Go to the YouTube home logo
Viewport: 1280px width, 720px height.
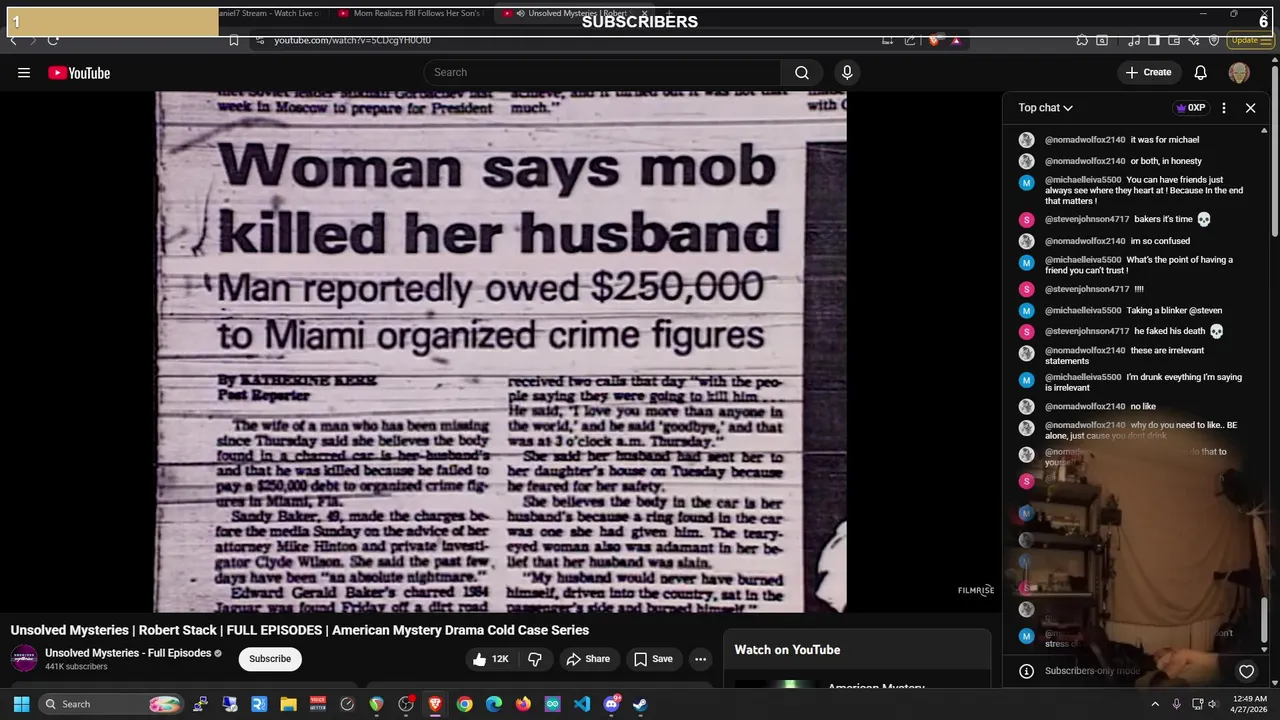79,73
